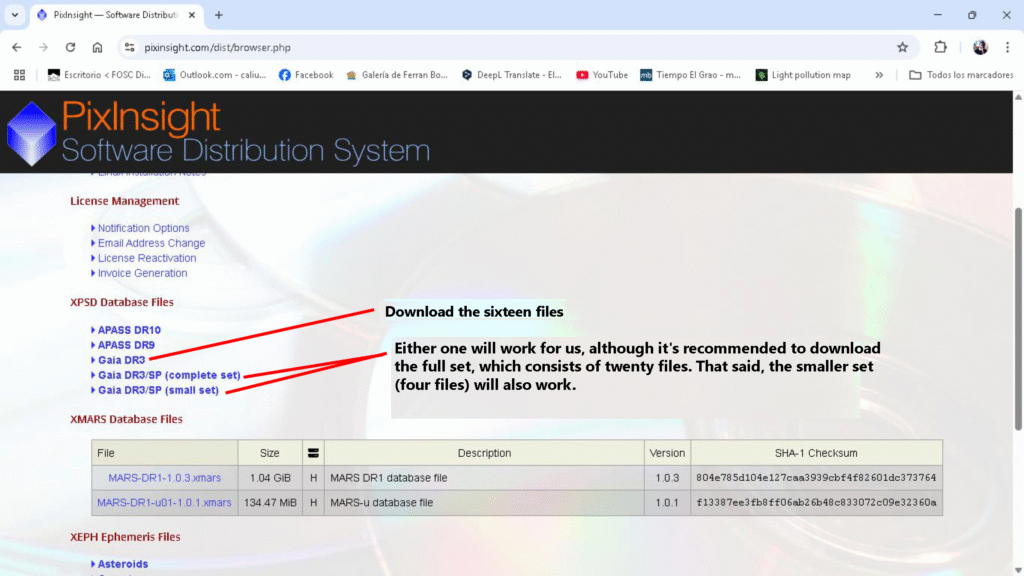The height and width of the screenshot is (576, 1024).
Task: Select the 1.04 GiB size cell
Action: tap(270, 478)
